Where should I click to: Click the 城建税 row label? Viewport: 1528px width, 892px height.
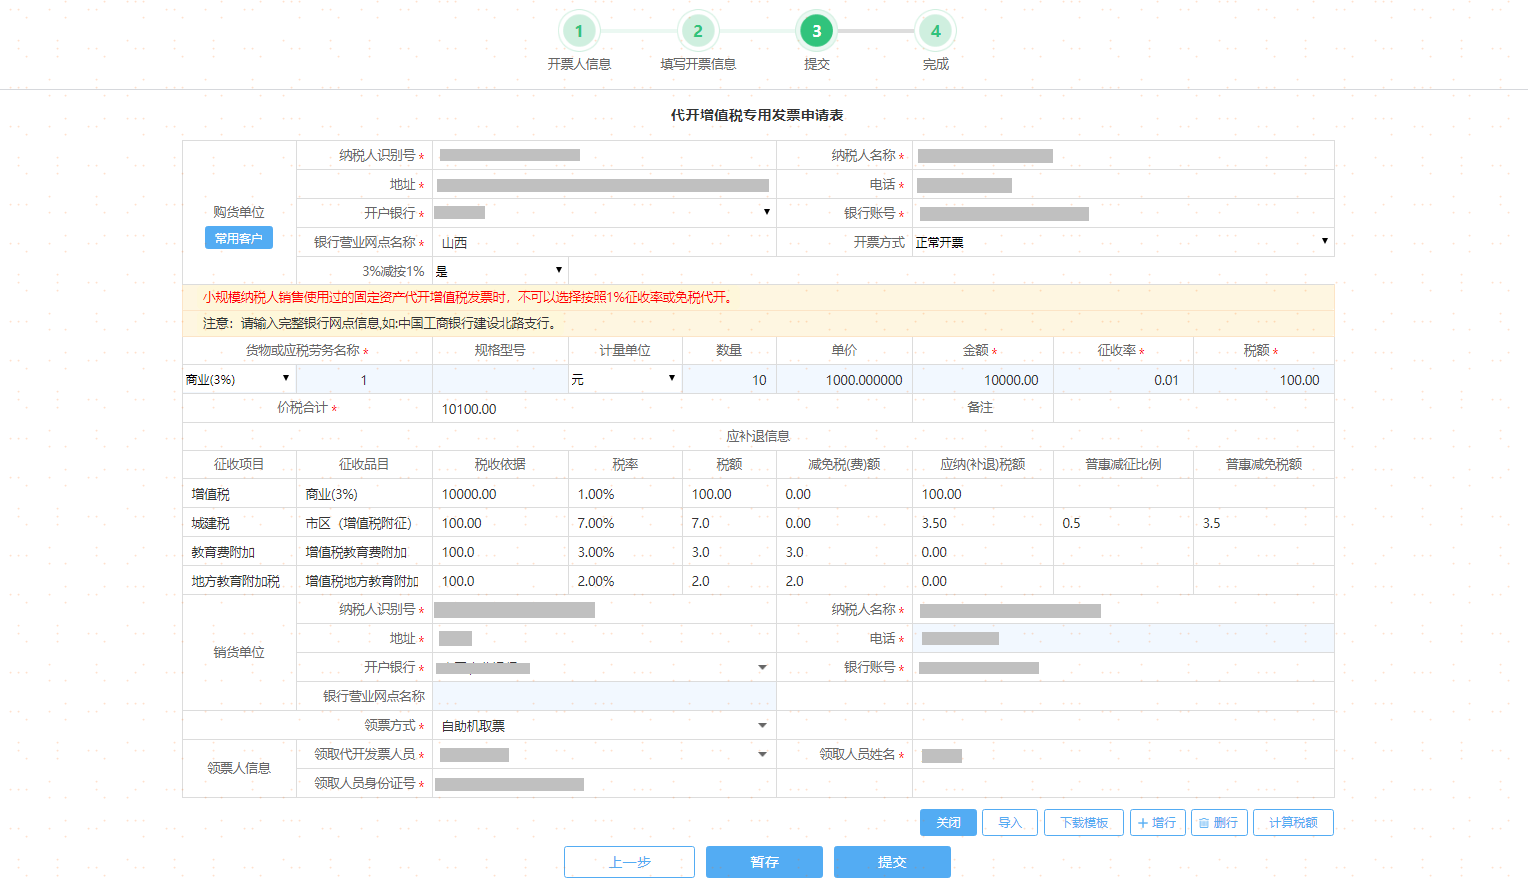coord(211,523)
